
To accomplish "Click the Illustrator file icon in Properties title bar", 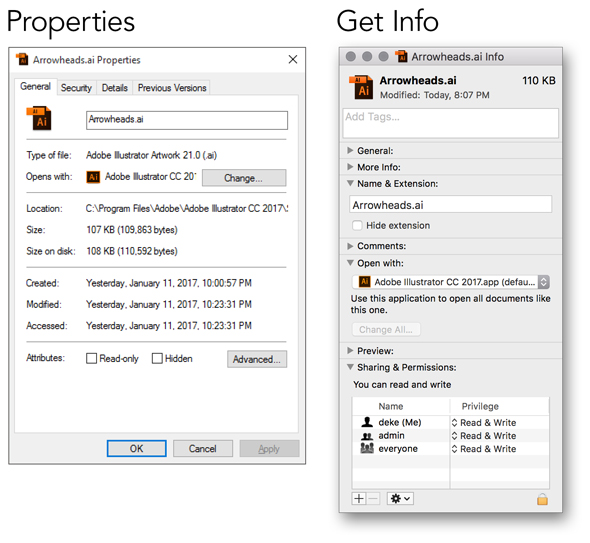I will (22, 59).
